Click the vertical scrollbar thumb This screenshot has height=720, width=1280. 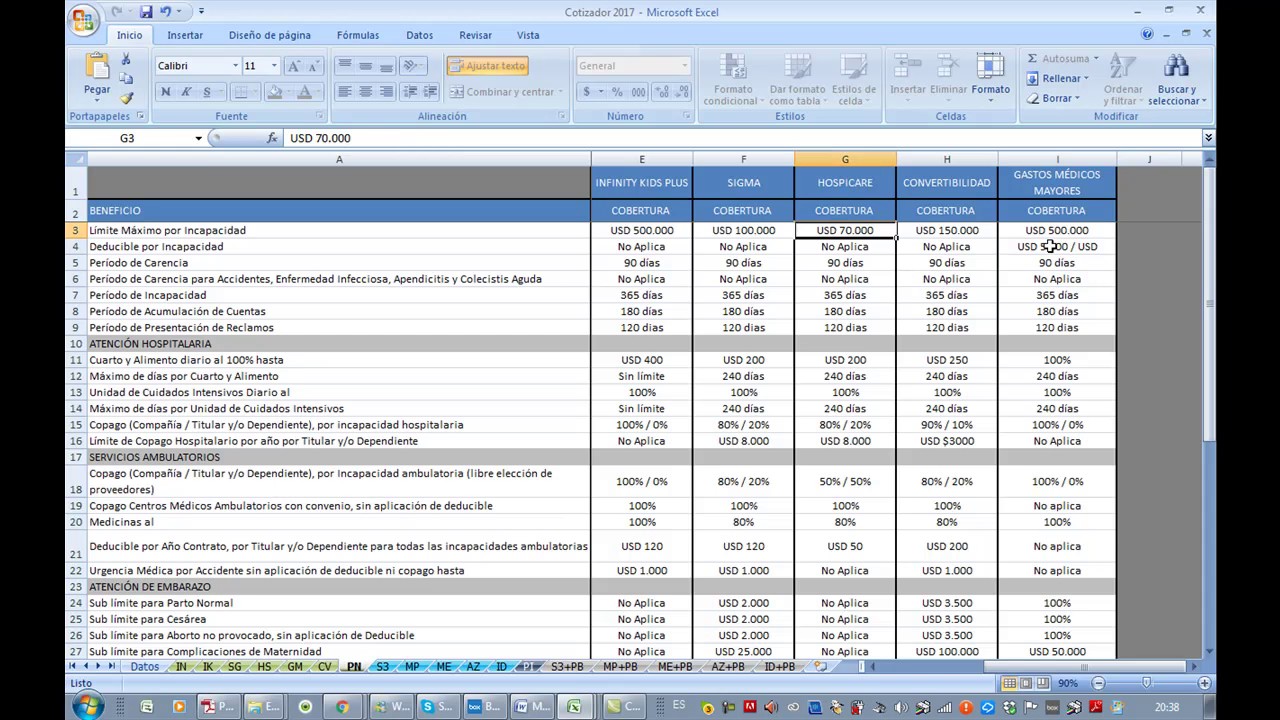click(x=1208, y=305)
